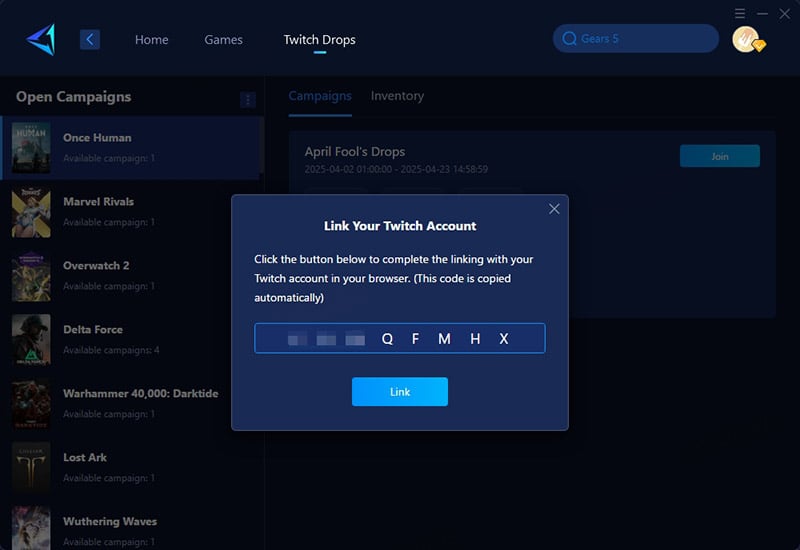Click Overwatch 2 game thumbnail
The image size is (800, 550).
pyautogui.click(x=31, y=276)
